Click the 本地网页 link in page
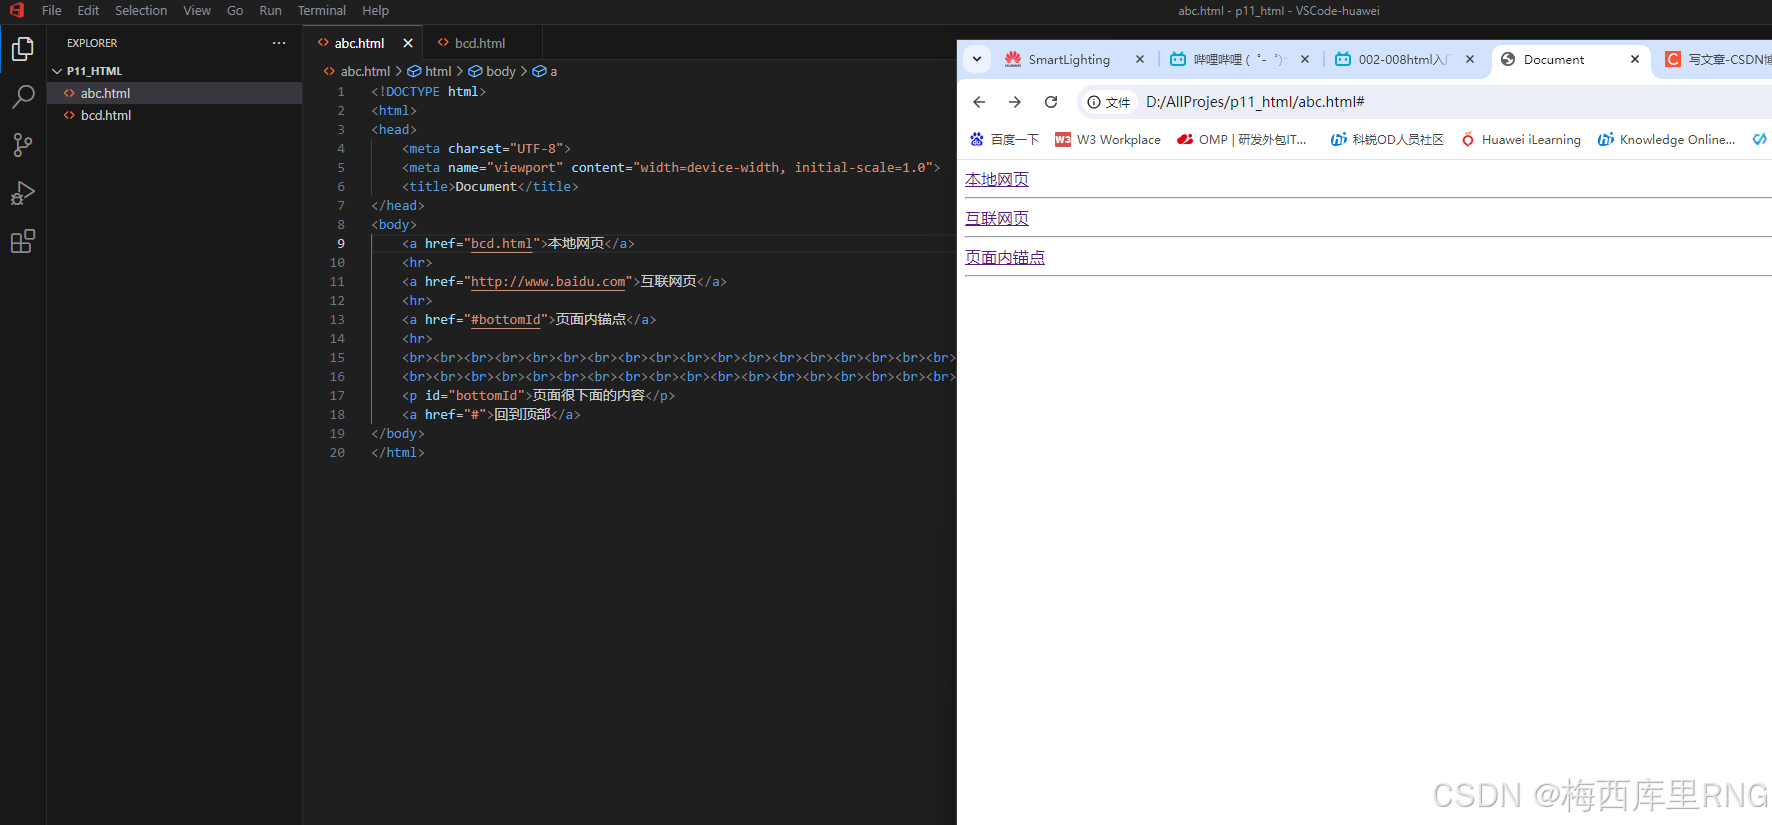 click(997, 179)
